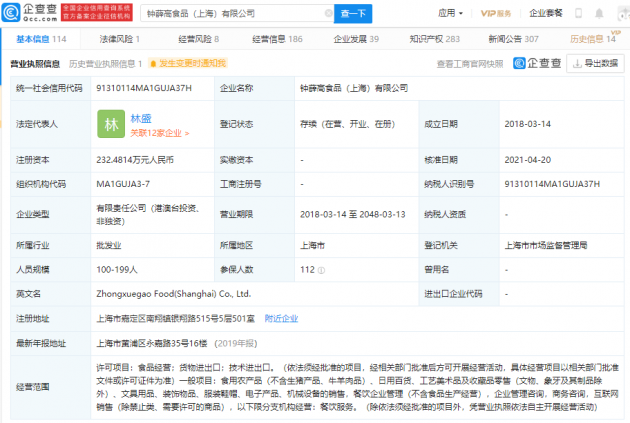Clear the search box with the X icon
Image resolution: width=630 pixels, height=423 pixels.
tap(328, 13)
